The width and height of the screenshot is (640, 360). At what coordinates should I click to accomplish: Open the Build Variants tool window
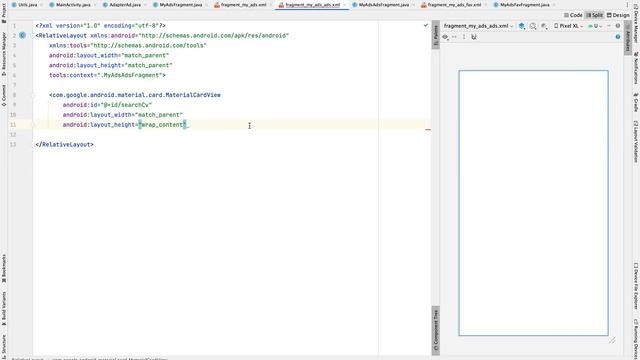pos(4,308)
